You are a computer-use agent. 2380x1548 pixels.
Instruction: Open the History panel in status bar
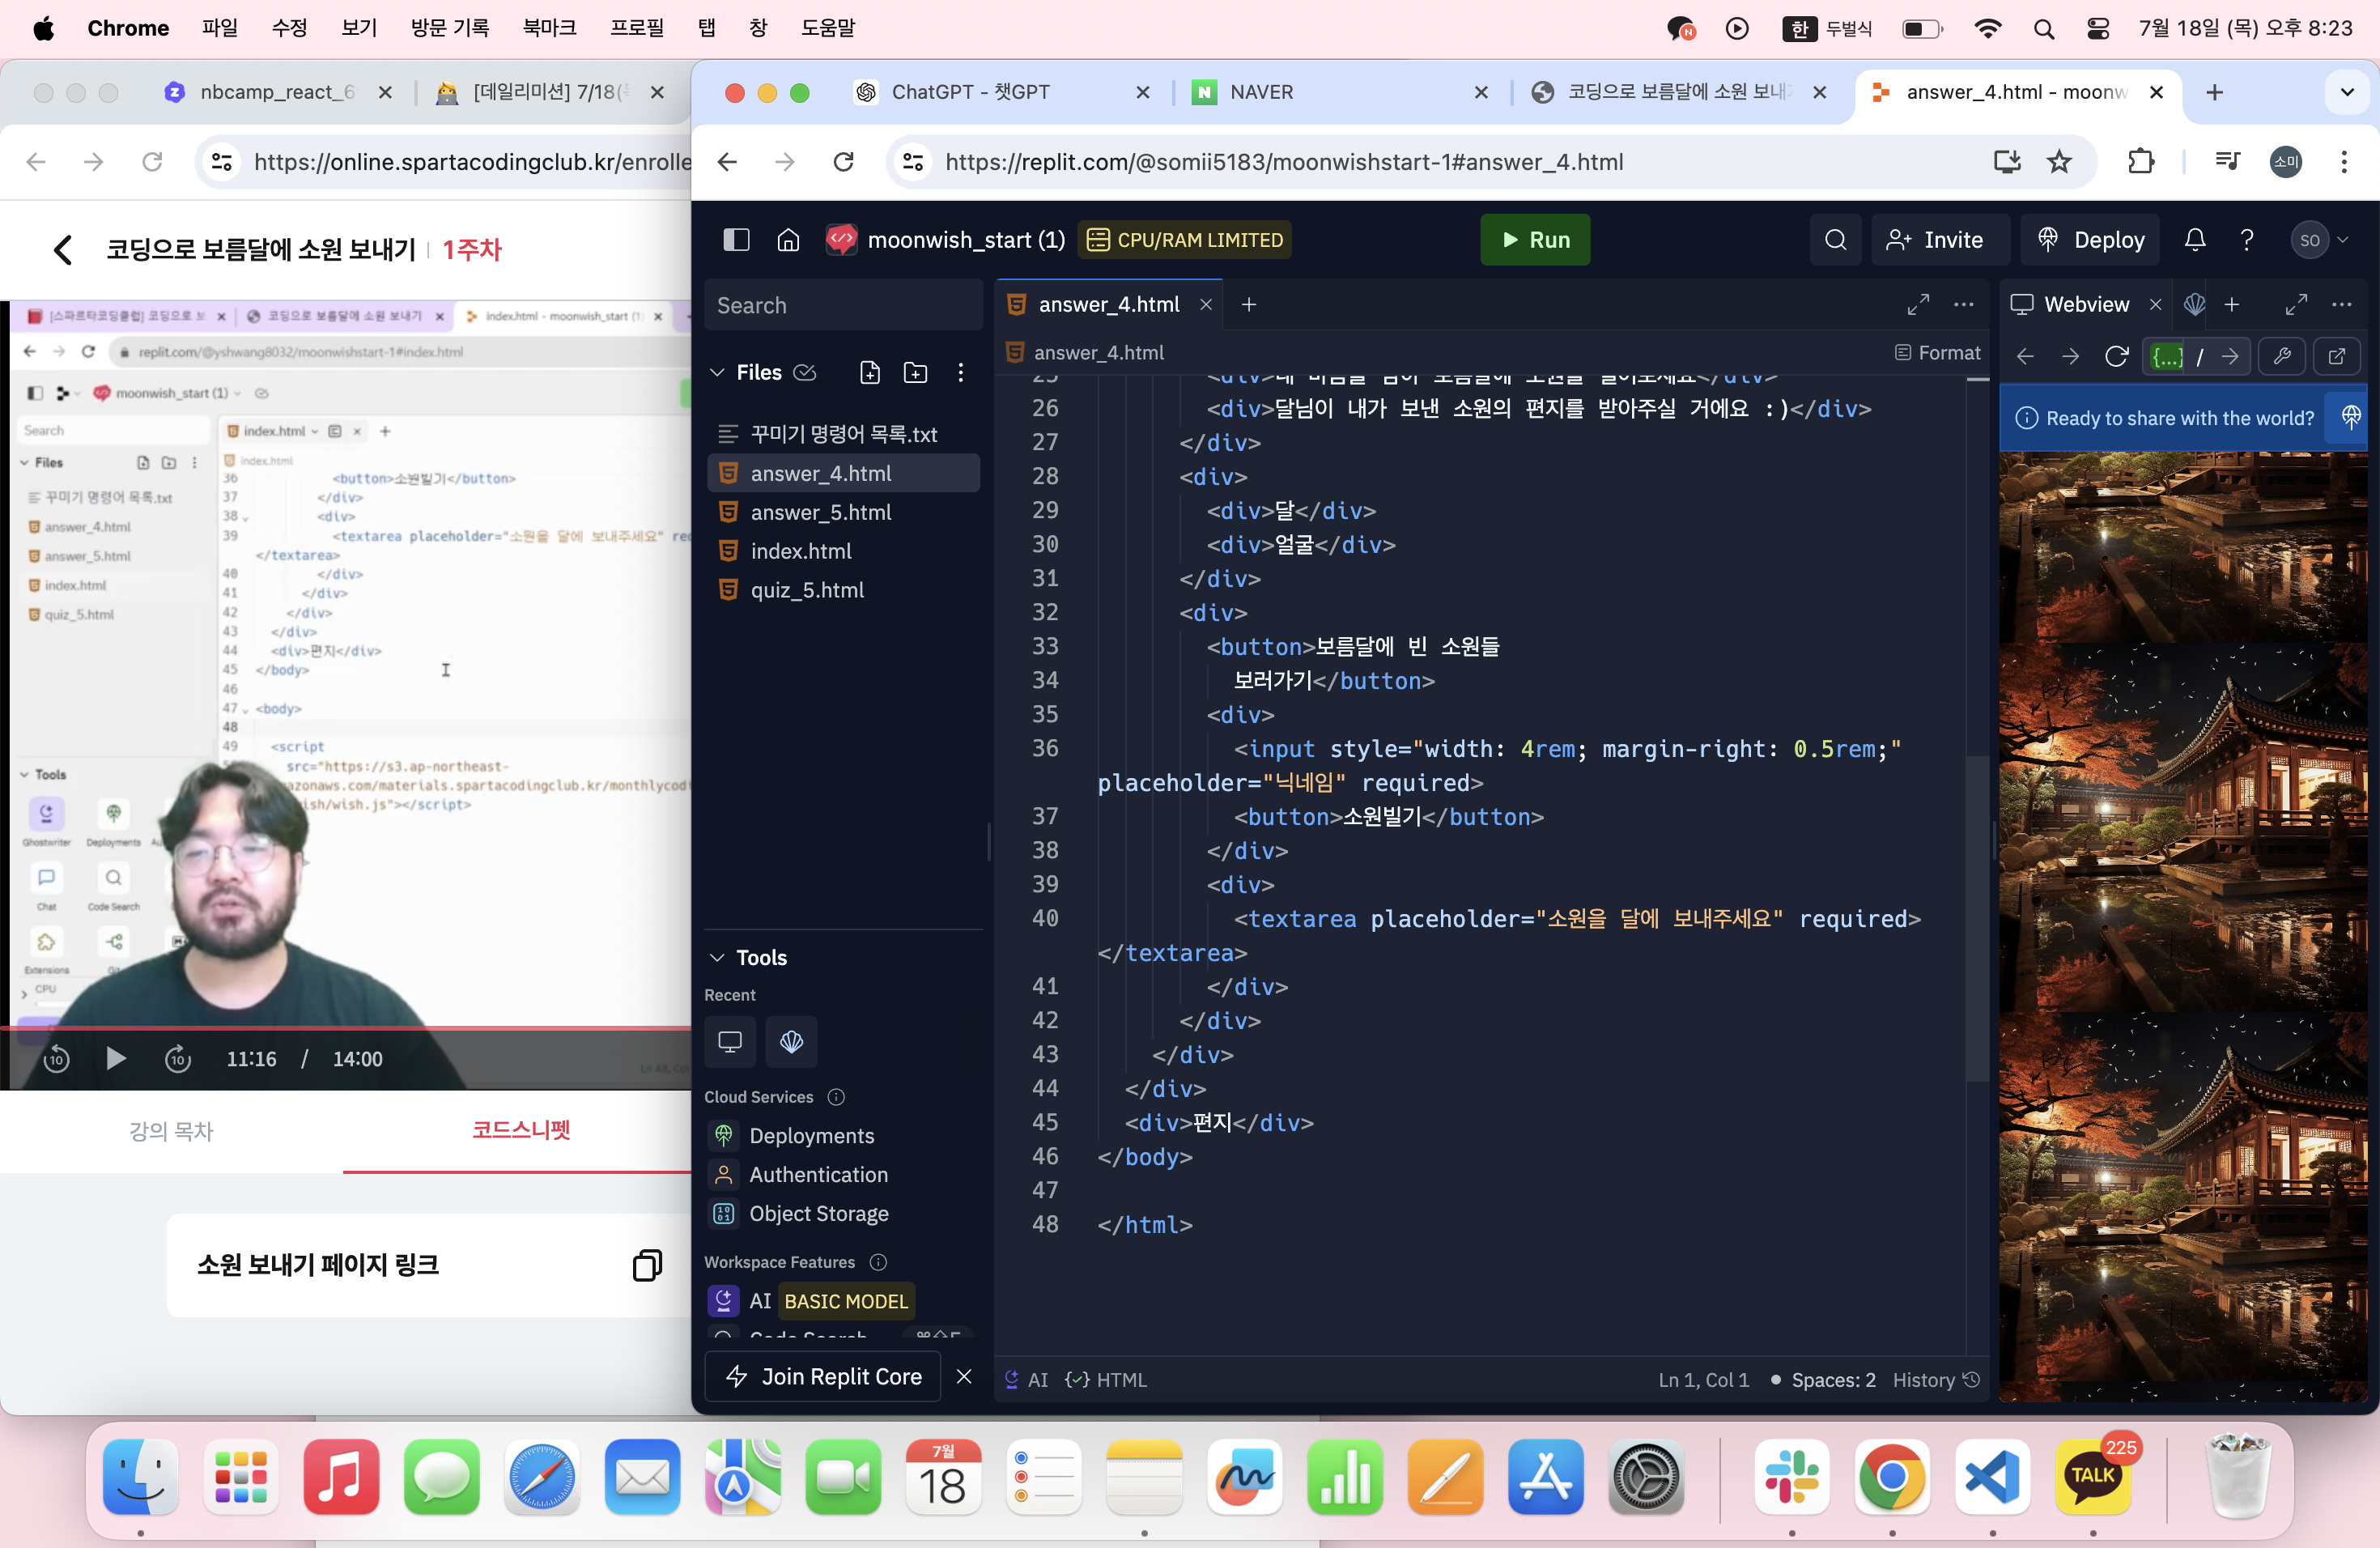tap(1936, 1380)
